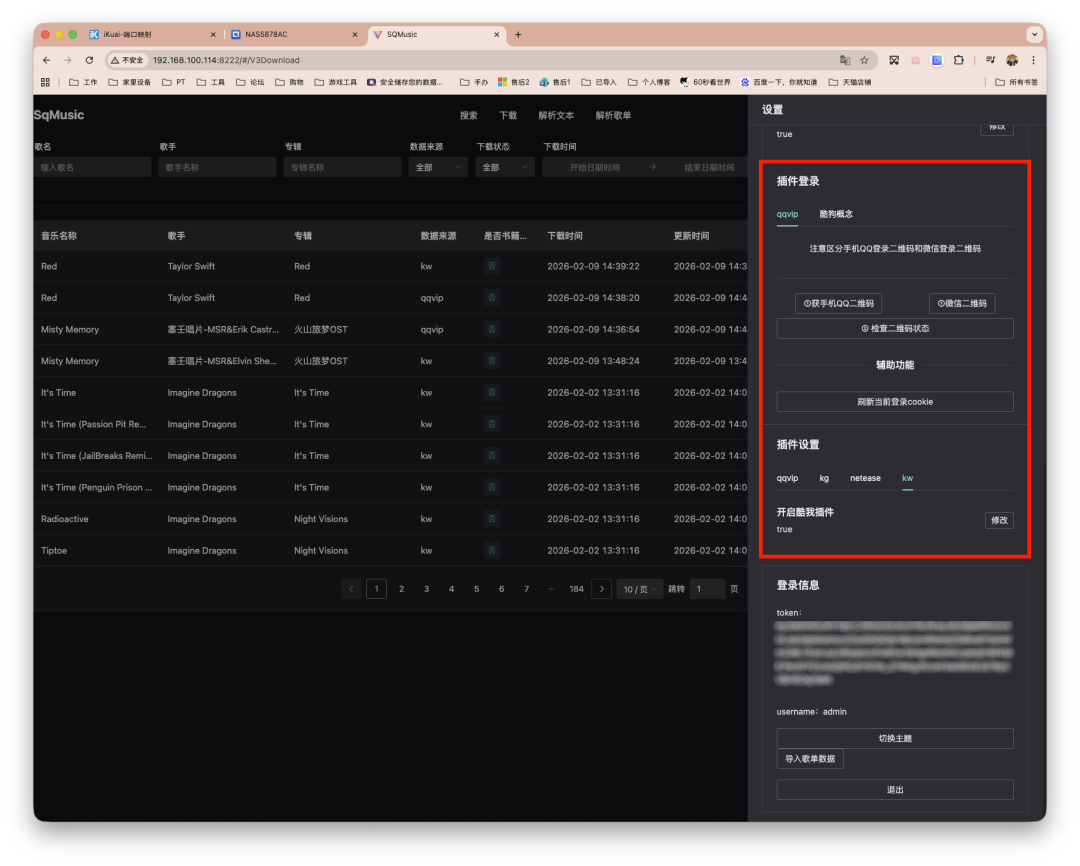The width and height of the screenshot is (1080, 866).
Task: Click the 微信二维码 WeChat QR code button
Action: click(961, 303)
